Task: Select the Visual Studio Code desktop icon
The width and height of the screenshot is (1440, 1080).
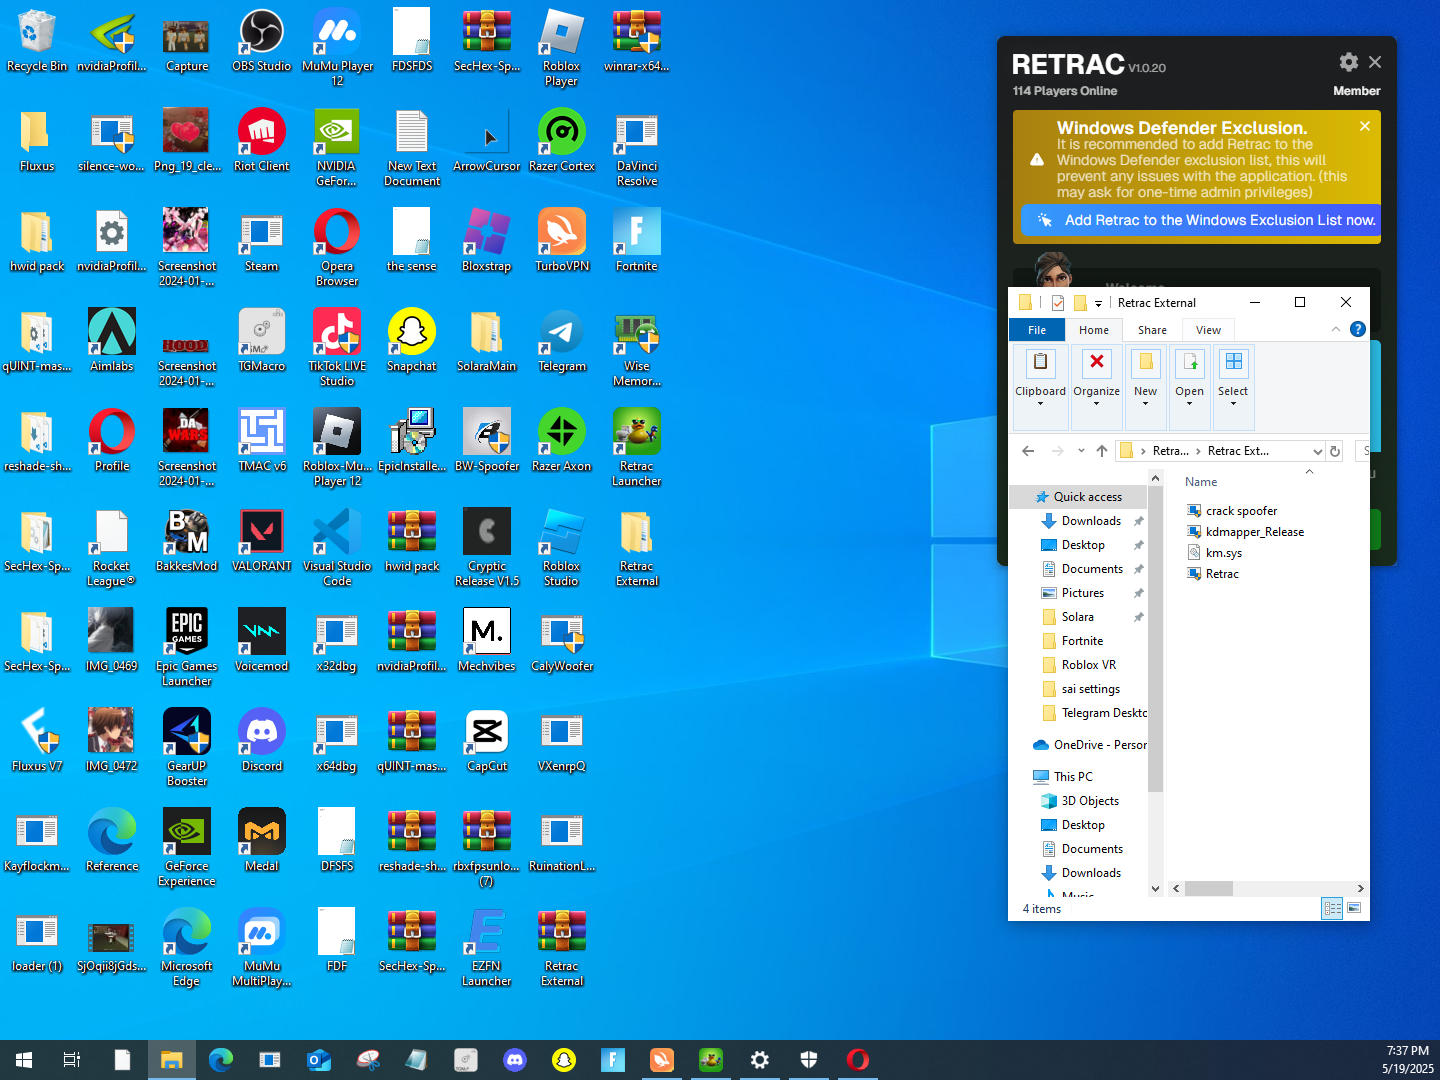Action: (x=337, y=549)
